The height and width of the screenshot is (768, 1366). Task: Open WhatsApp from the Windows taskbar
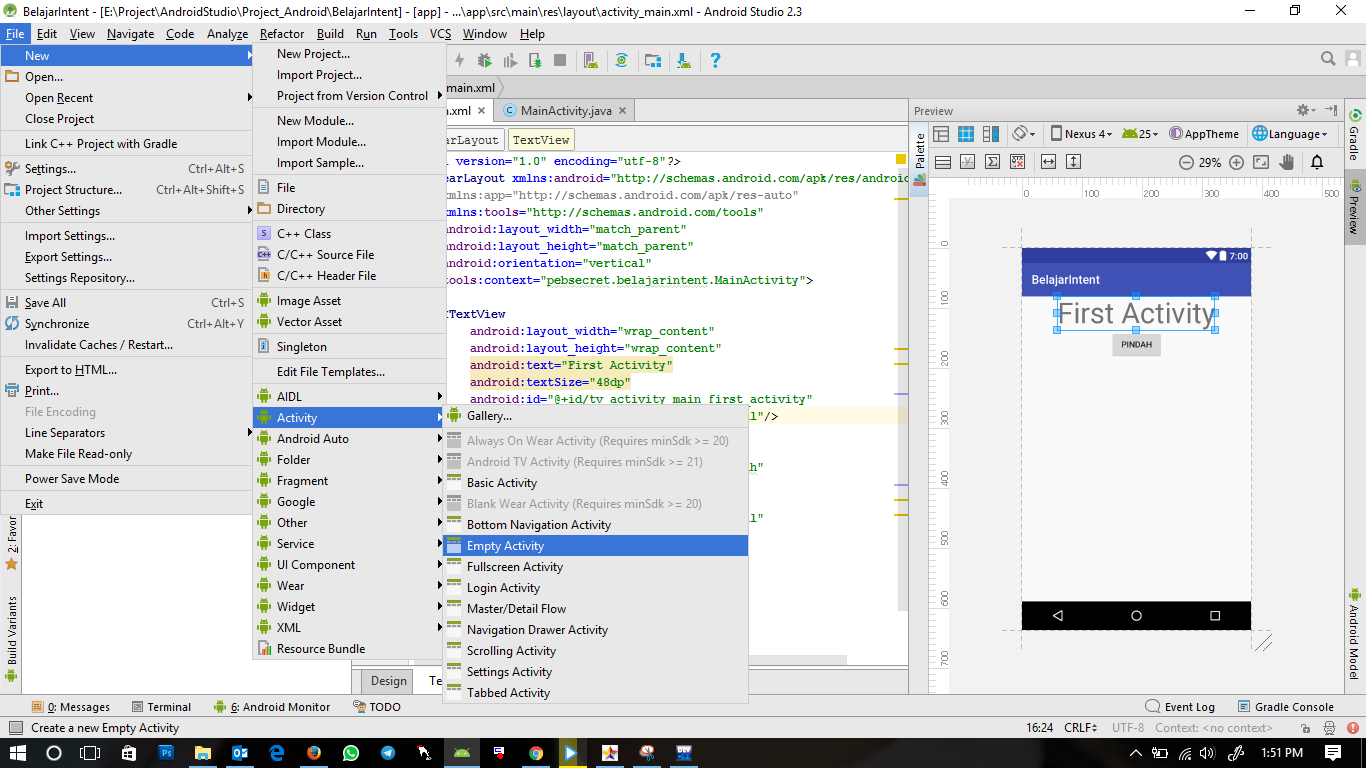click(350, 752)
